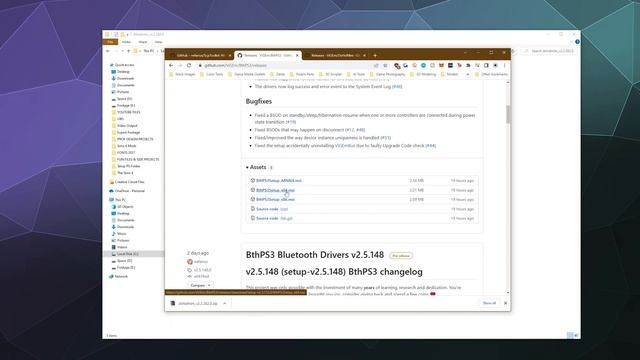Open issue #19 link
The width and height of the screenshot is (640, 360).
point(291,122)
